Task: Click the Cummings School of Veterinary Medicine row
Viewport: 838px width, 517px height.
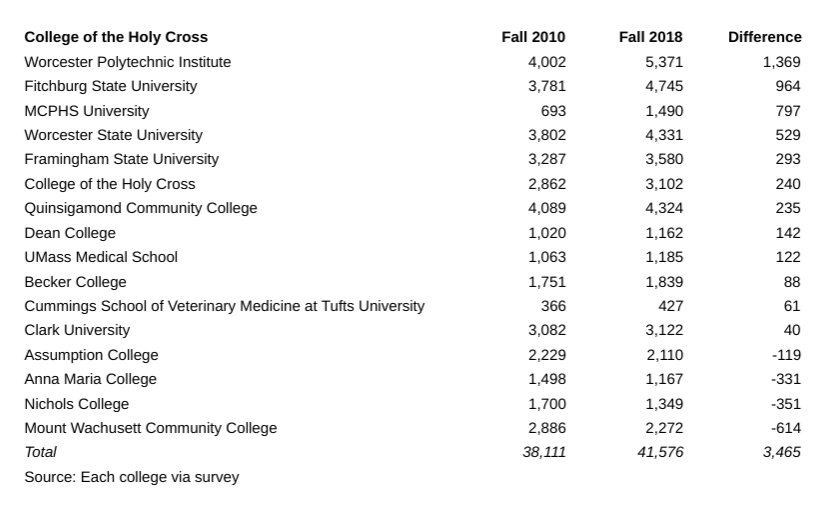Action: point(224,306)
